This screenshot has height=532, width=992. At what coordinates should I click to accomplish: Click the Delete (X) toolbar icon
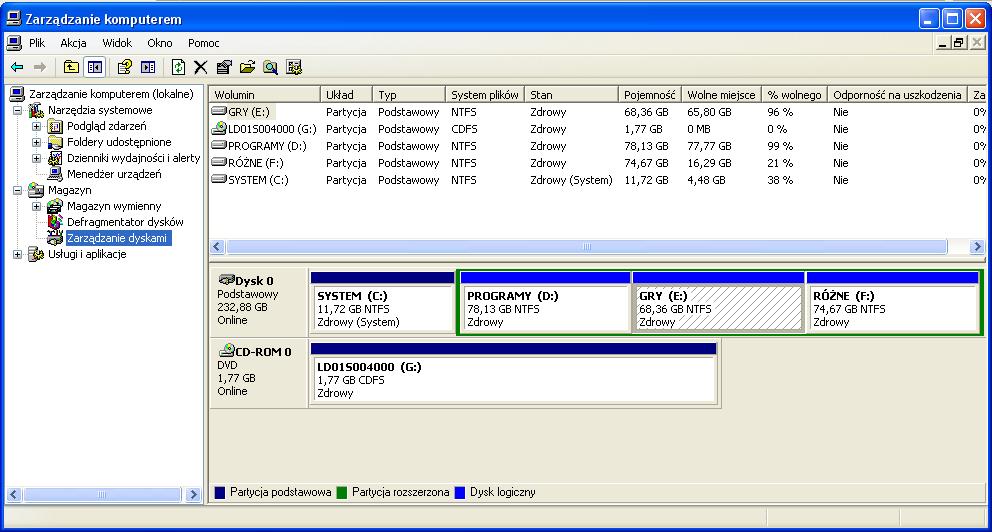(201, 67)
